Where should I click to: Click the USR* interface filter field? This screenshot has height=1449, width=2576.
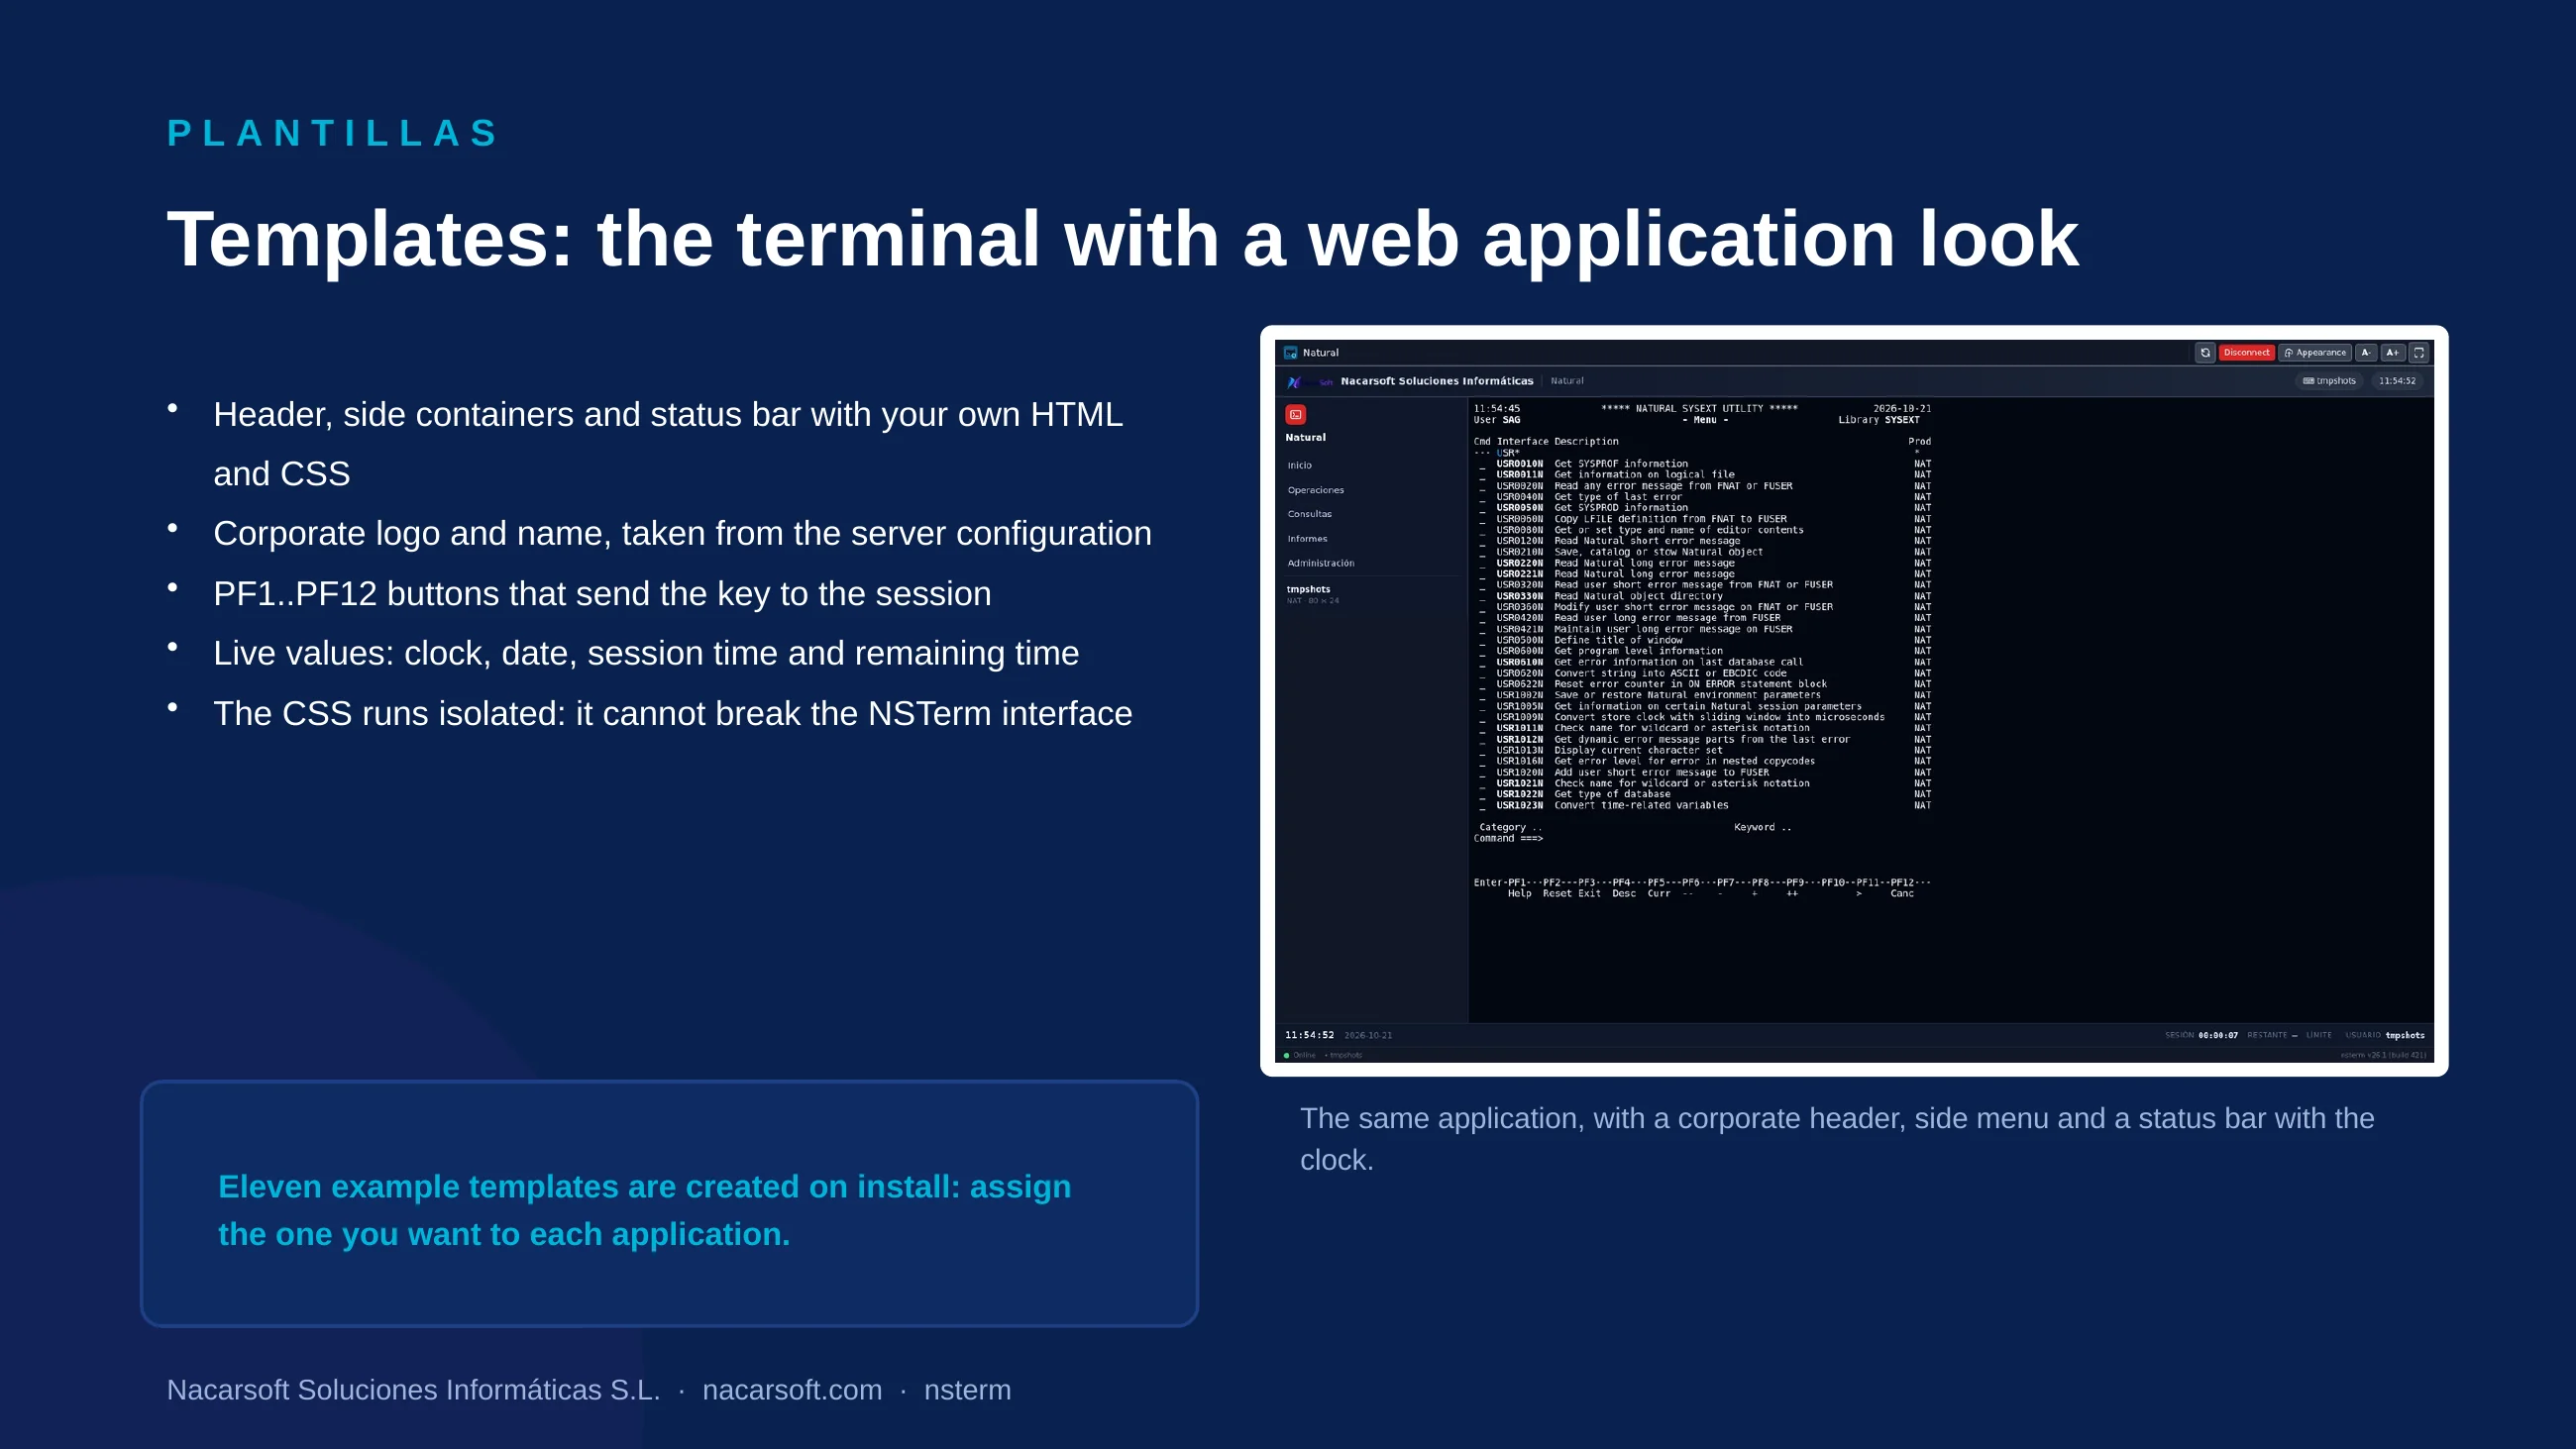click(1508, 453)
